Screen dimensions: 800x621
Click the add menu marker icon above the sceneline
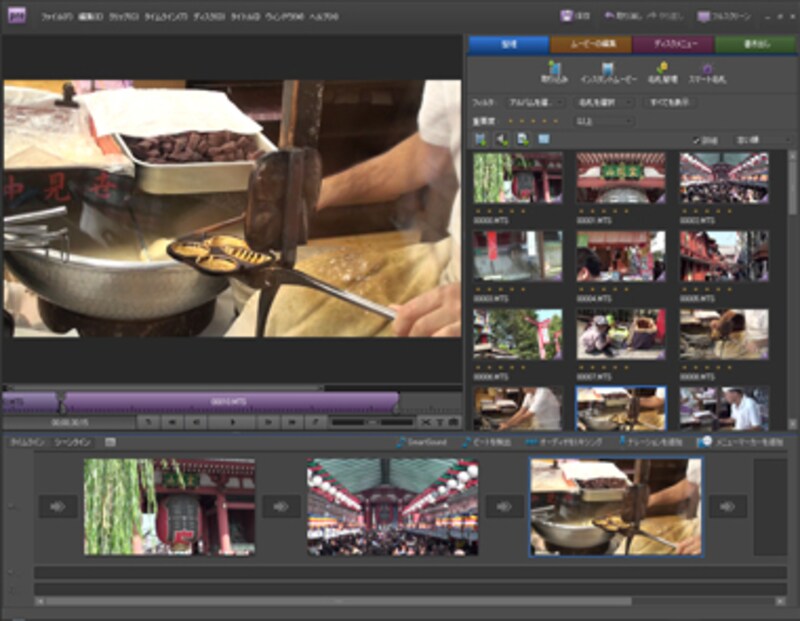(x=705, y=441)
